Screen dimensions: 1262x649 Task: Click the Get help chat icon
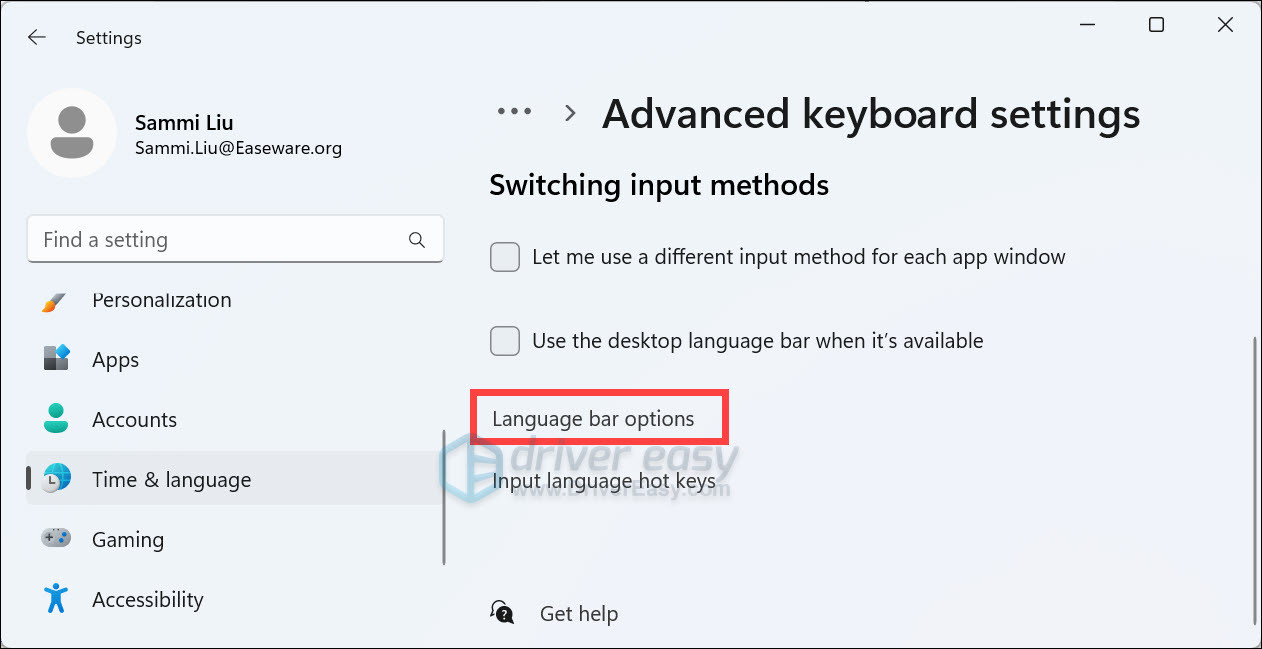(x=502, y=613)
